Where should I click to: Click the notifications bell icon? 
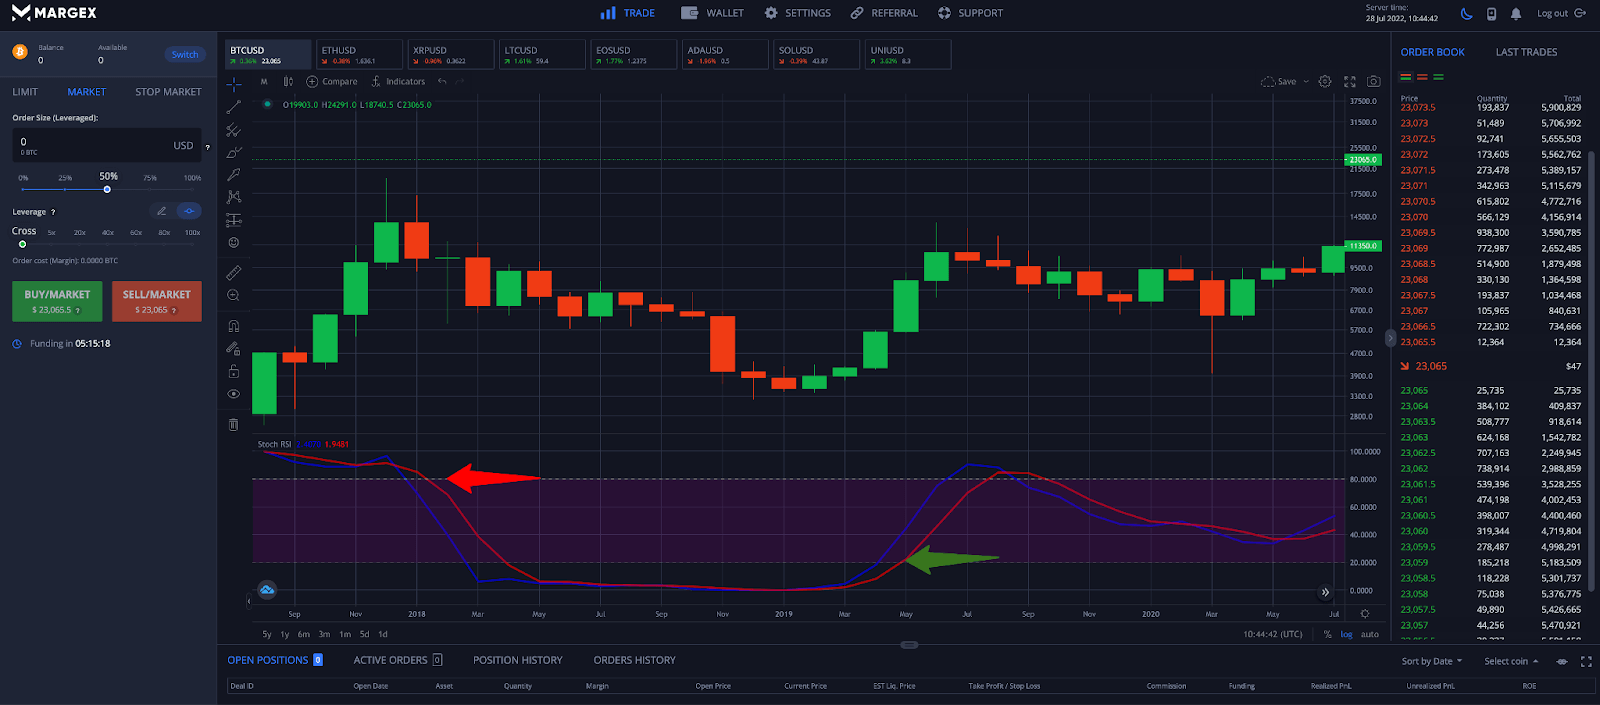(1516, 14)
